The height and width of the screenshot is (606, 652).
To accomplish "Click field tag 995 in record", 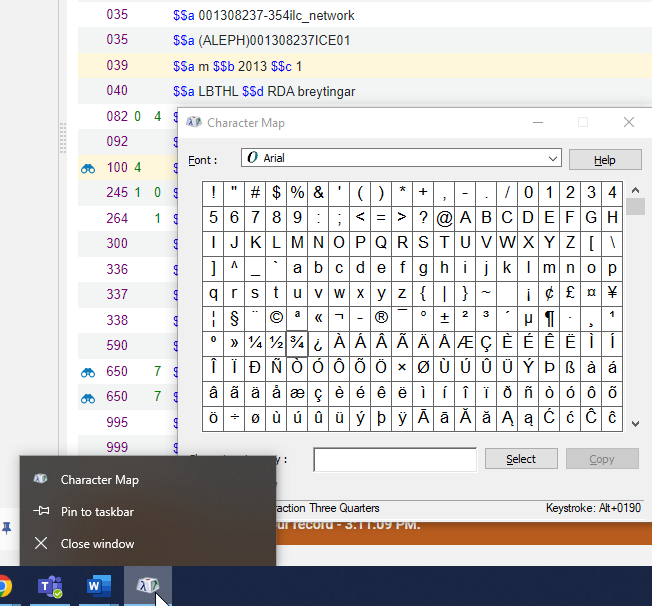I will (x=117, y=422).
